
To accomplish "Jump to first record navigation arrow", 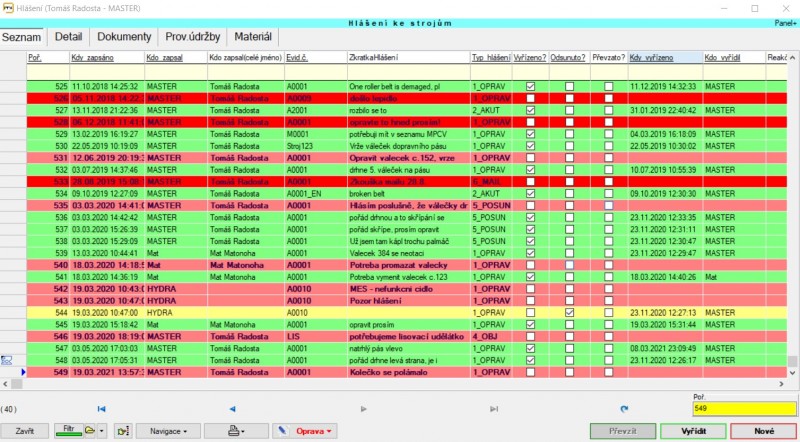I will (x=101, y=409).
